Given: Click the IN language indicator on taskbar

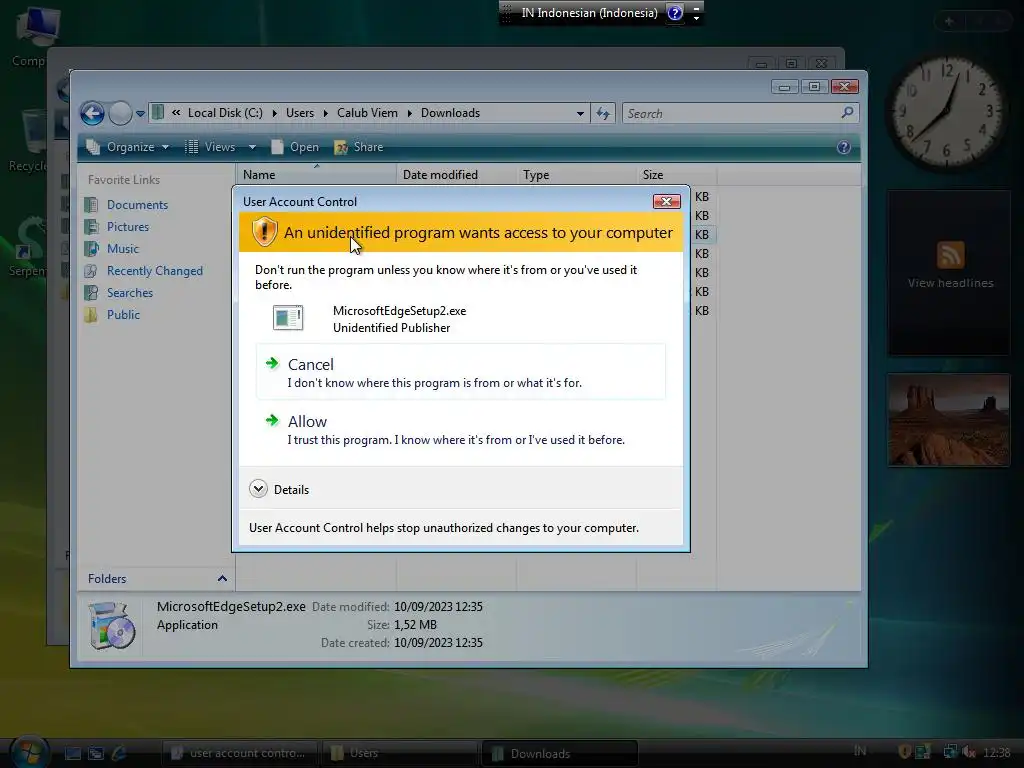Looking at the screenshot, I should pos(860,751).
